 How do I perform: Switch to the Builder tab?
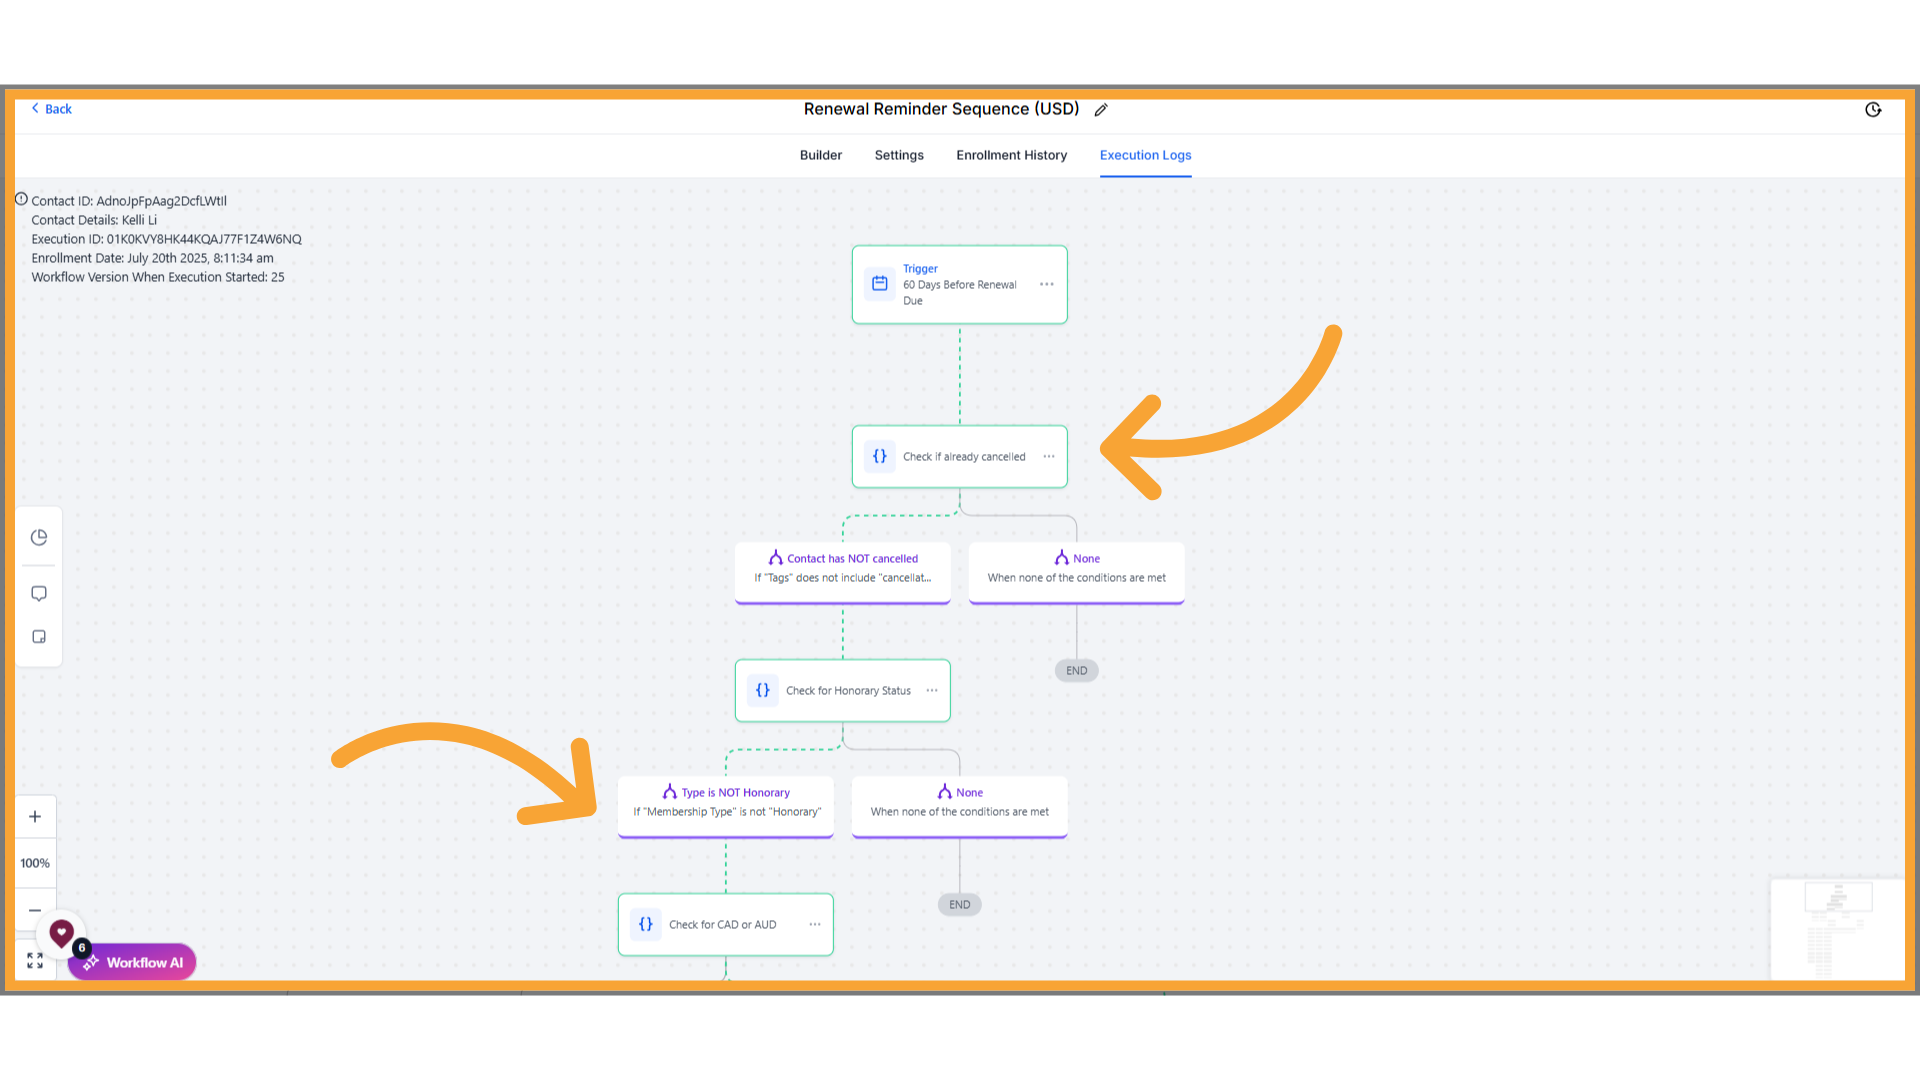[820, 155]
